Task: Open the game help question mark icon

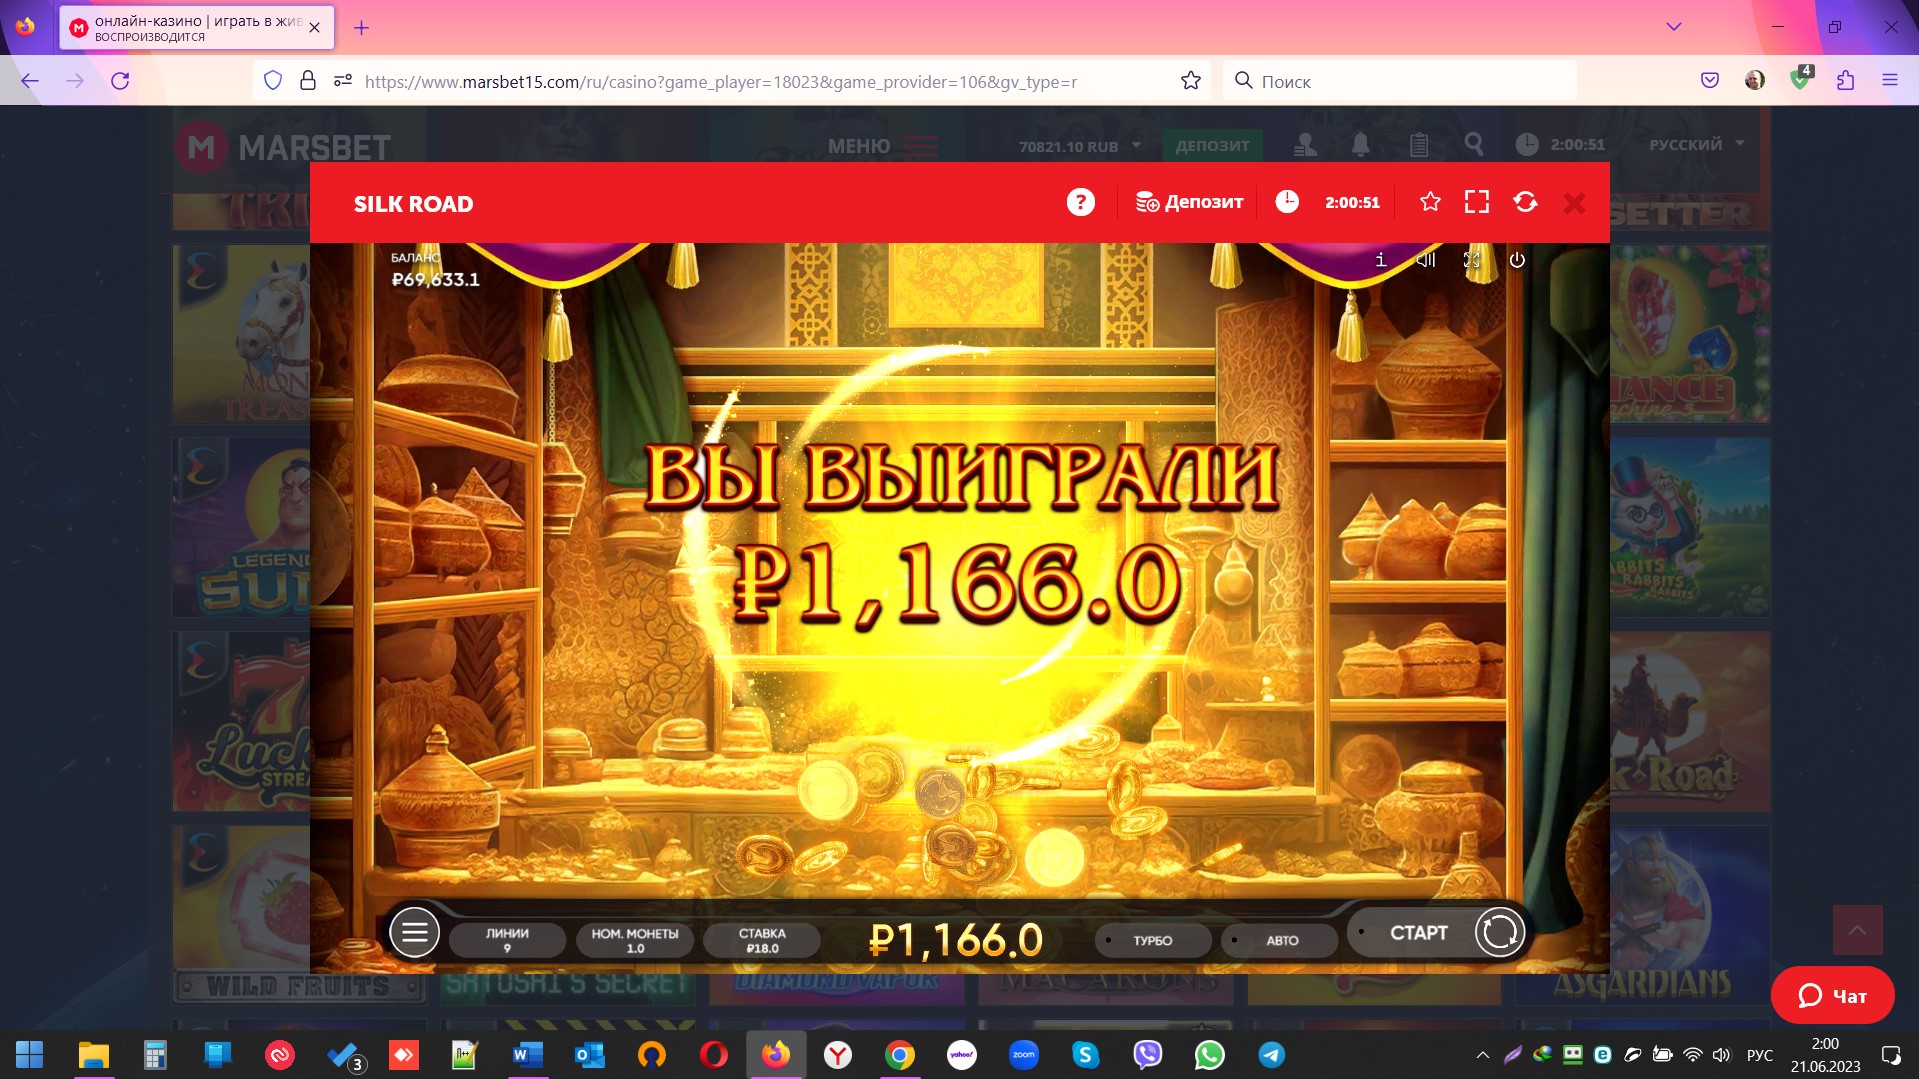Action: (x=1080, y=202)
